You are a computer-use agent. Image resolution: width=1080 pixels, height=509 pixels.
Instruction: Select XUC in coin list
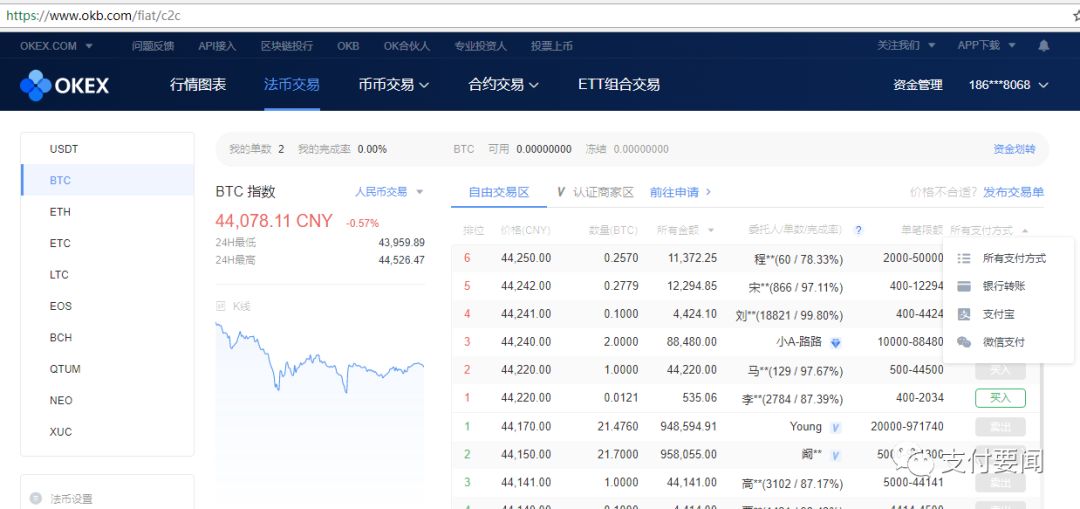click(x=107, y=432)
